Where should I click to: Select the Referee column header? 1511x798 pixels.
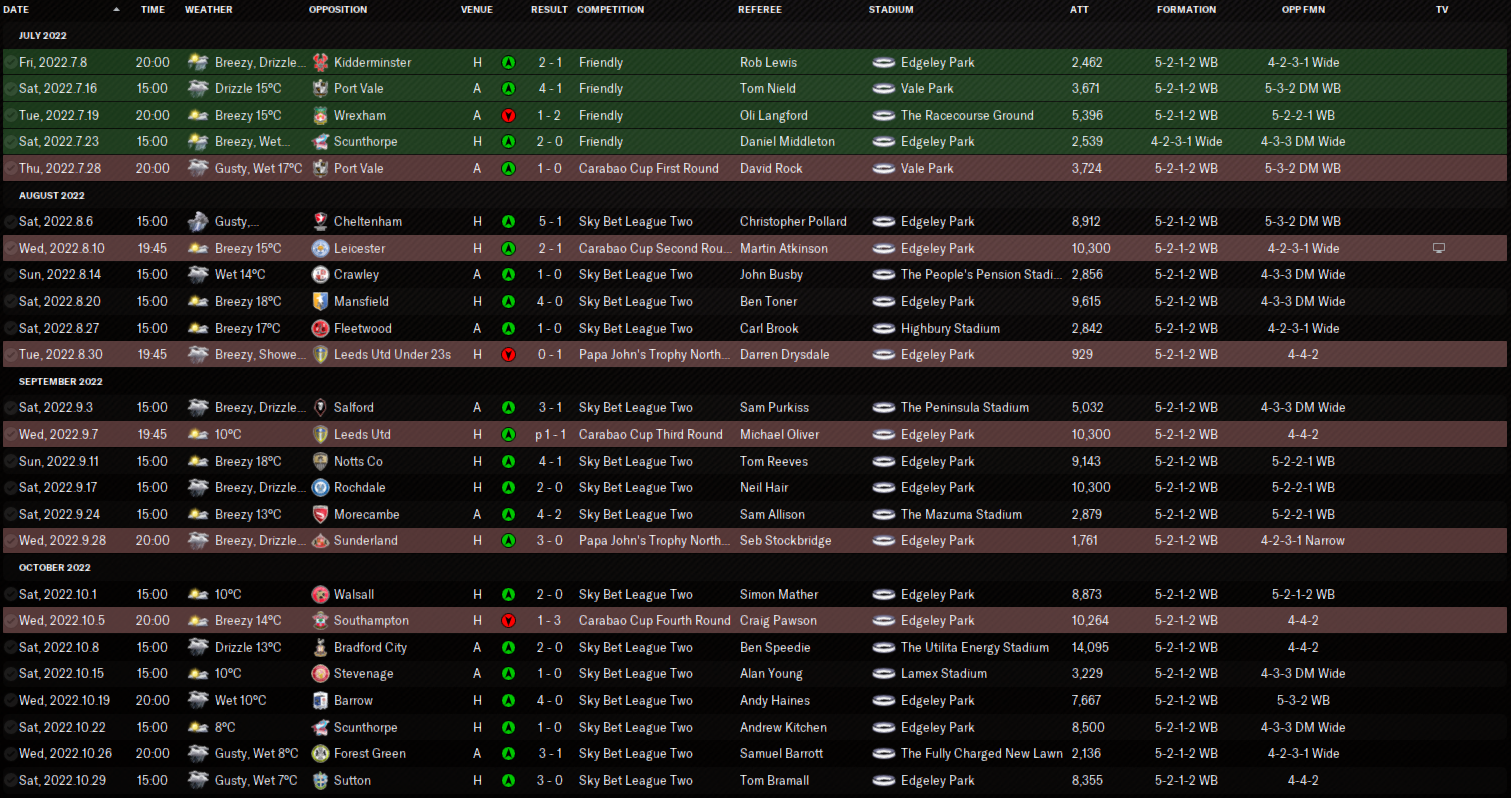pos(760,9)
